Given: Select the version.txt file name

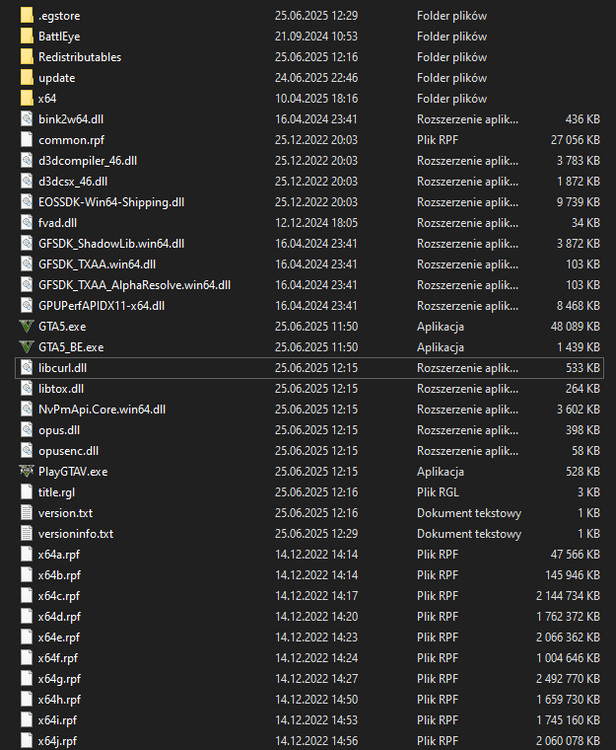Looking at the screenshot, I should click(x=66, y=513).
